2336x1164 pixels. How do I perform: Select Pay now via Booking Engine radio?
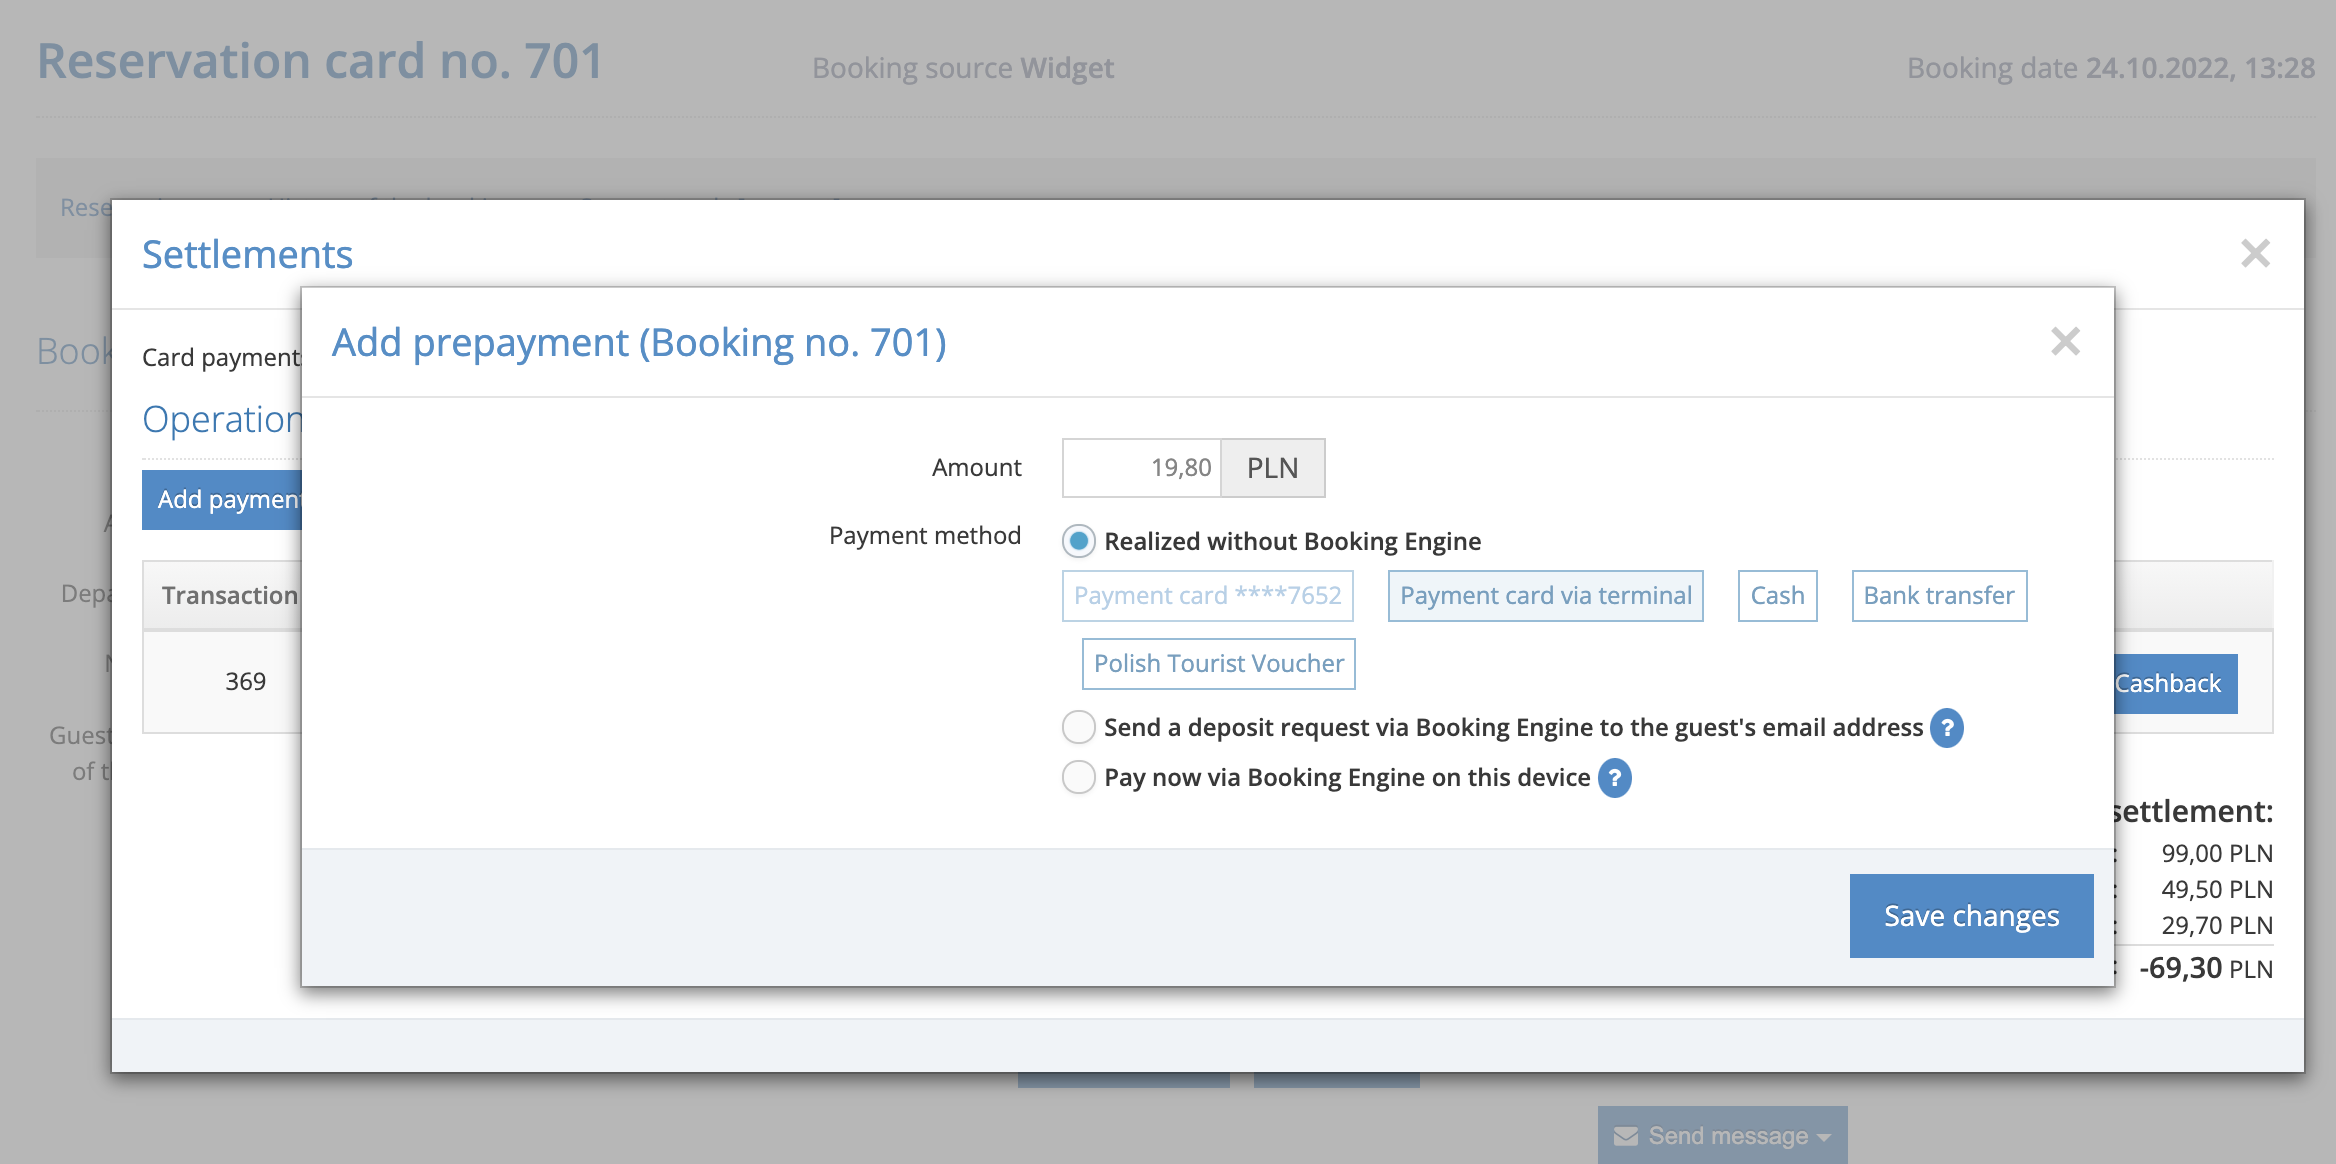pos(1079,777)
